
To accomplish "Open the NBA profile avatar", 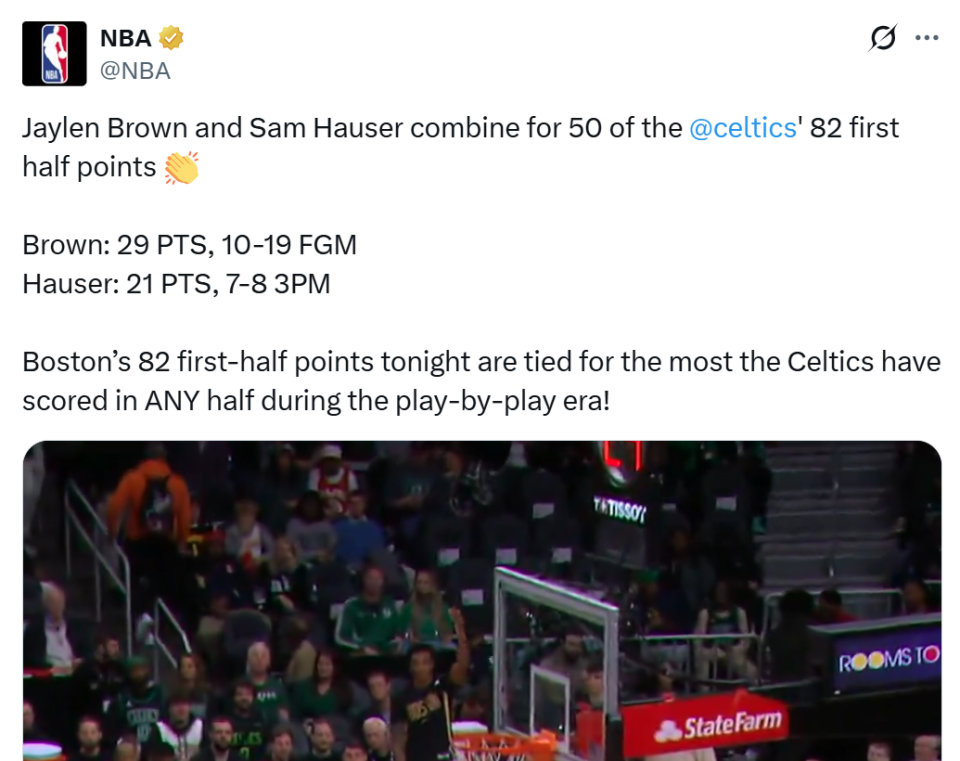I will coord(54,53).
